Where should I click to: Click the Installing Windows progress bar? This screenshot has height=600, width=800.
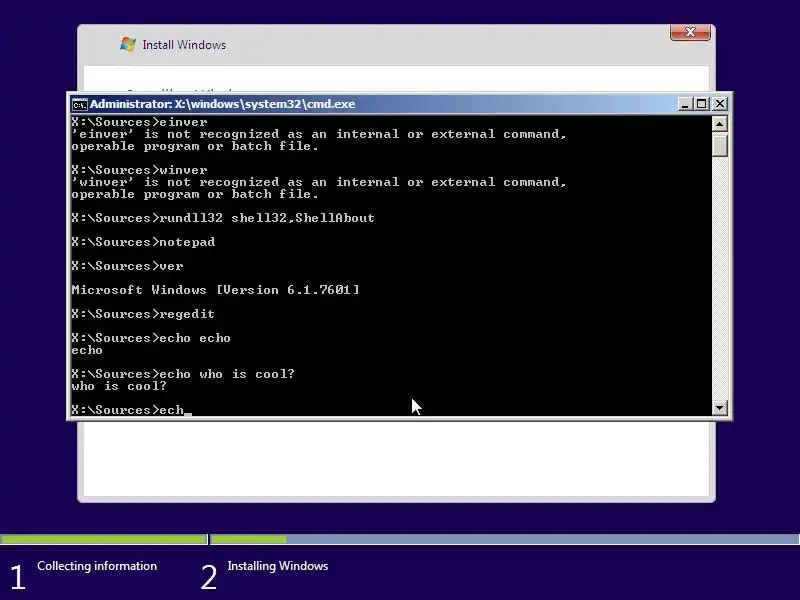(x=505, y=539)
